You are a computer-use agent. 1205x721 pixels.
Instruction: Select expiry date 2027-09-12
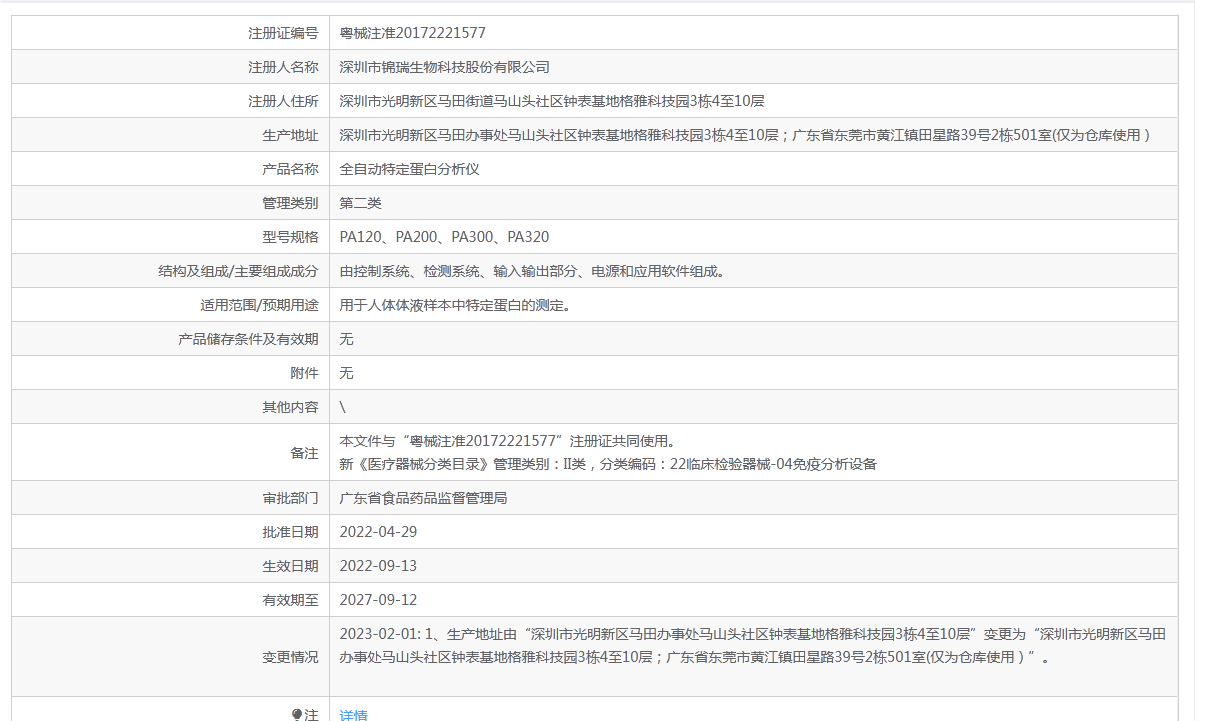point(378,600)
